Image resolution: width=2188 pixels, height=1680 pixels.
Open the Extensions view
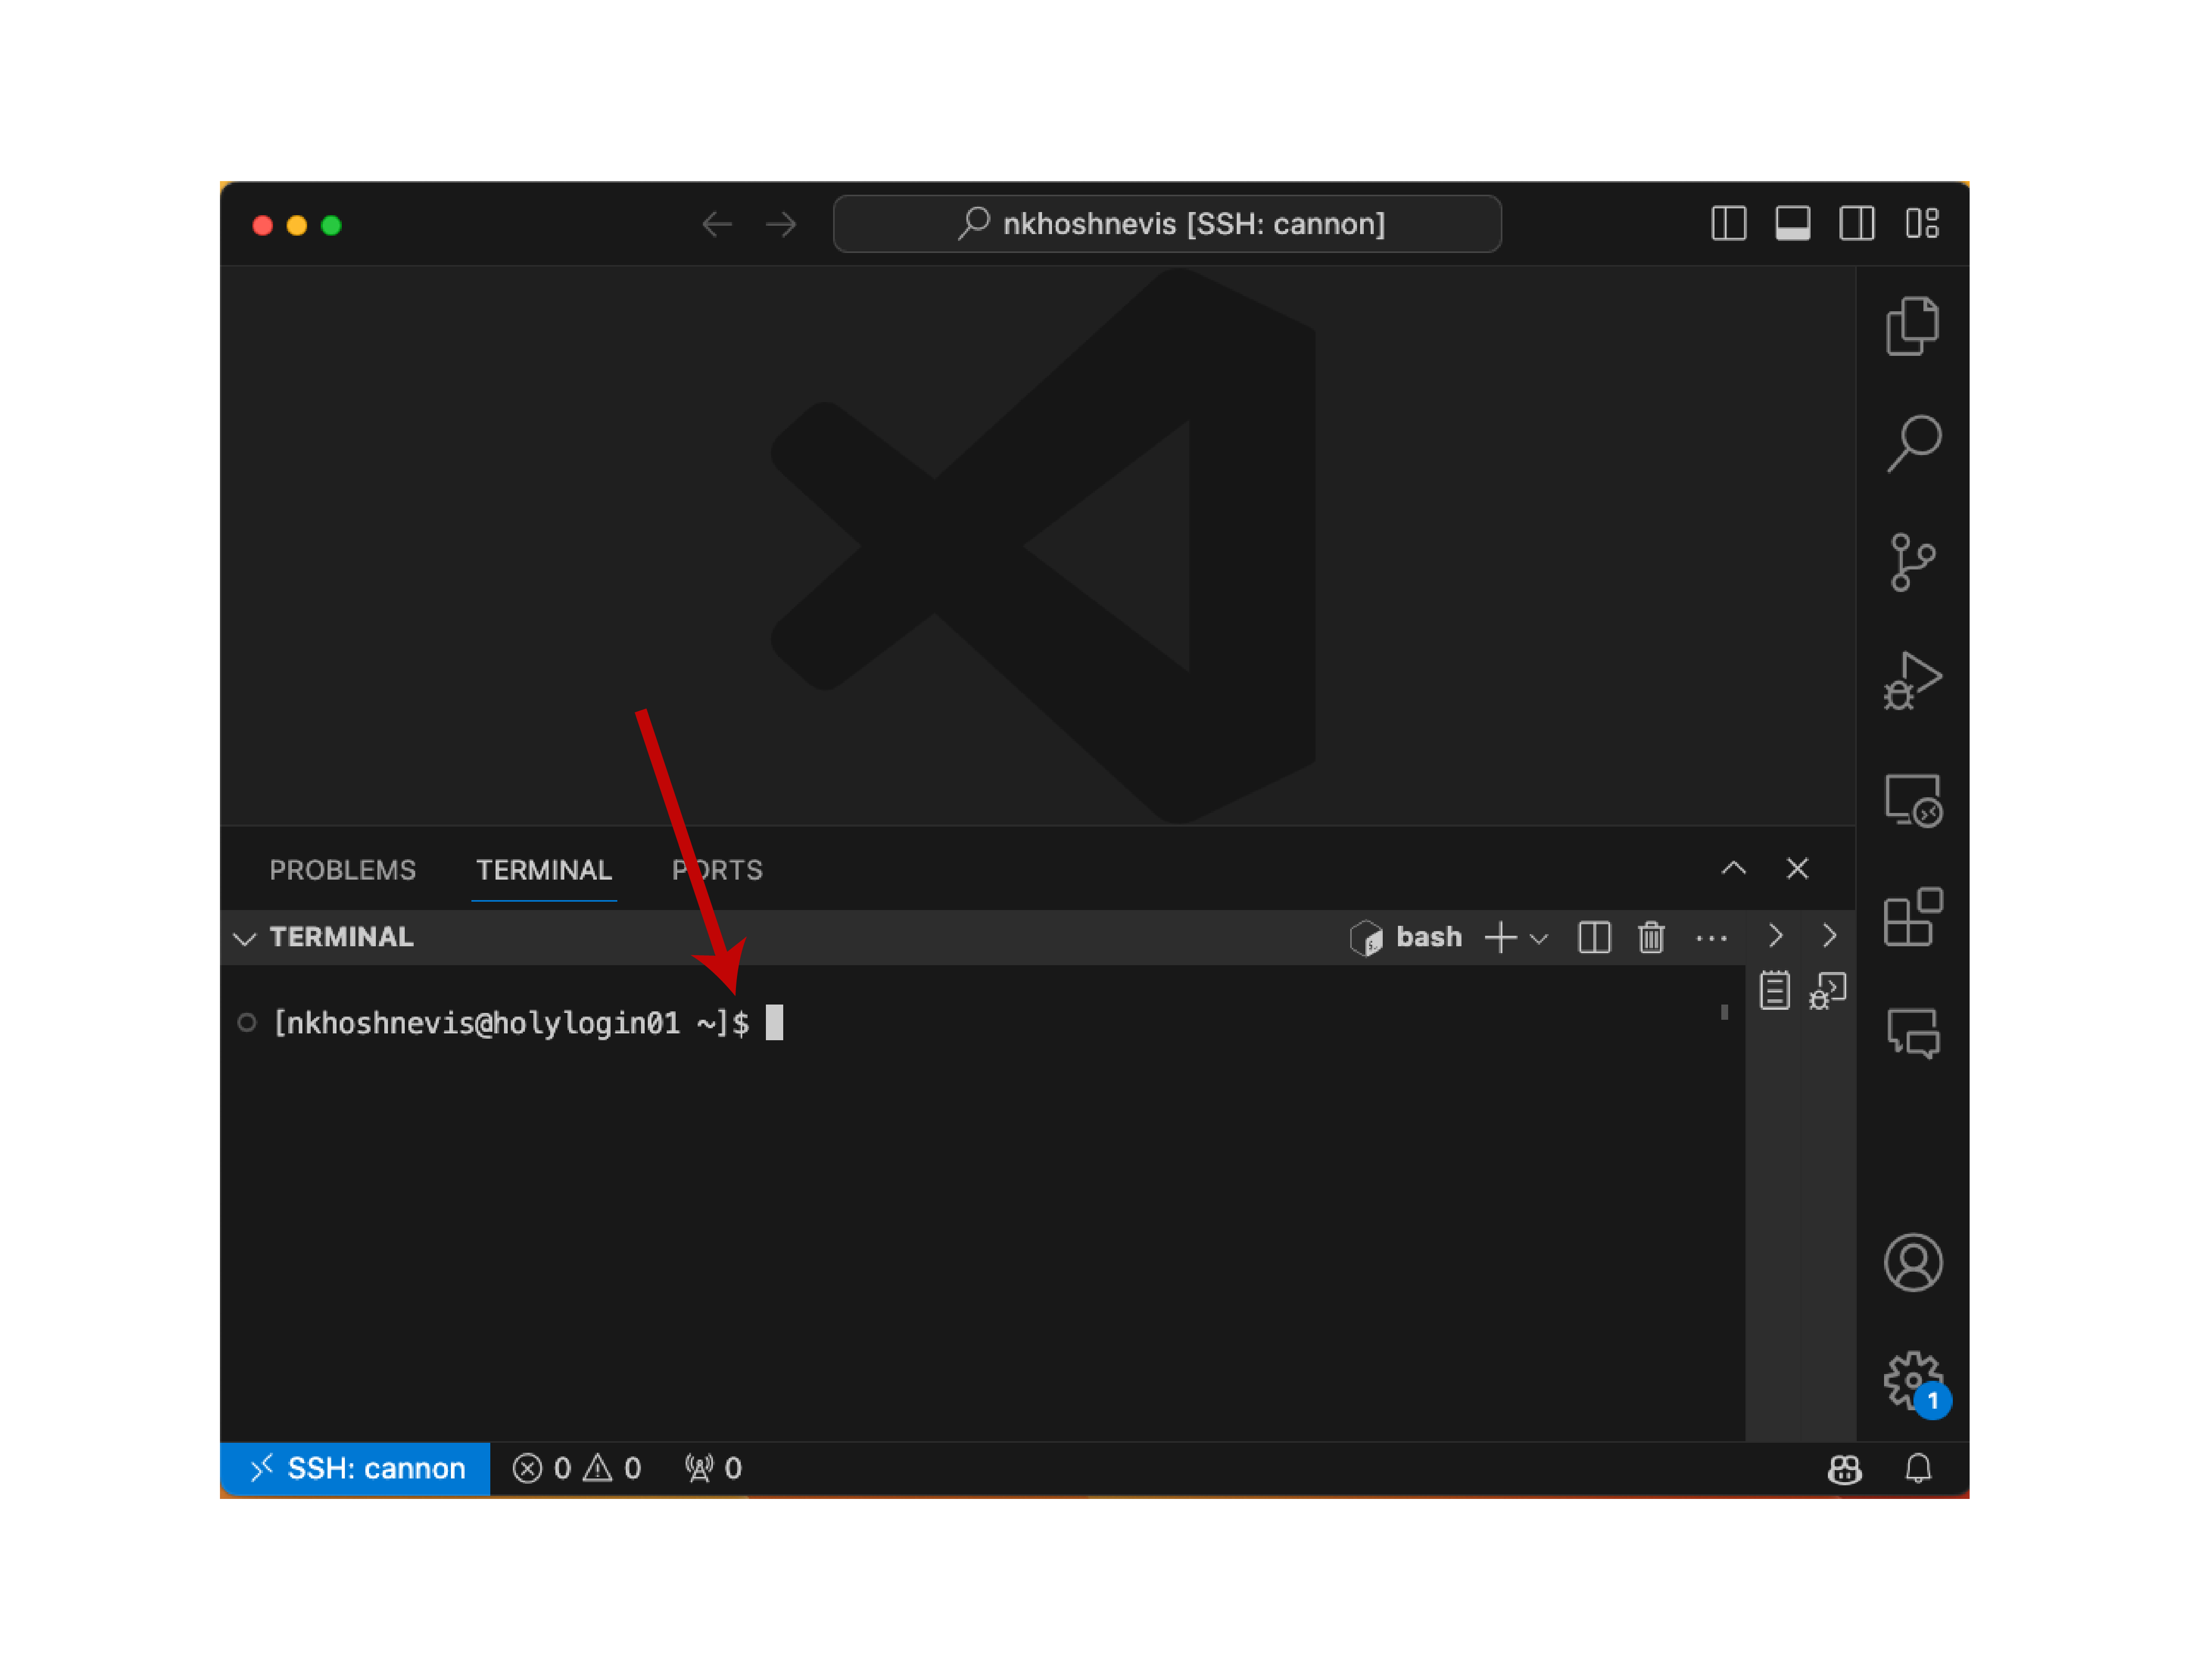point(1912,916)
